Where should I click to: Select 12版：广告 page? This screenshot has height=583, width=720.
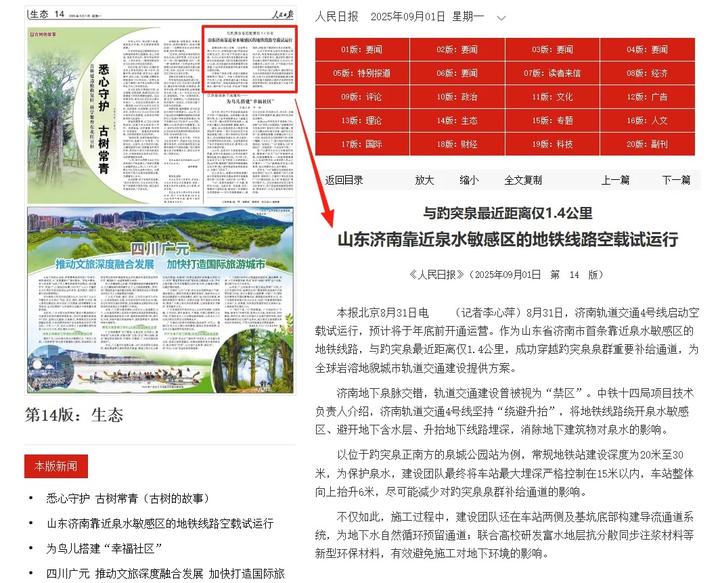(x=647, y=97)
